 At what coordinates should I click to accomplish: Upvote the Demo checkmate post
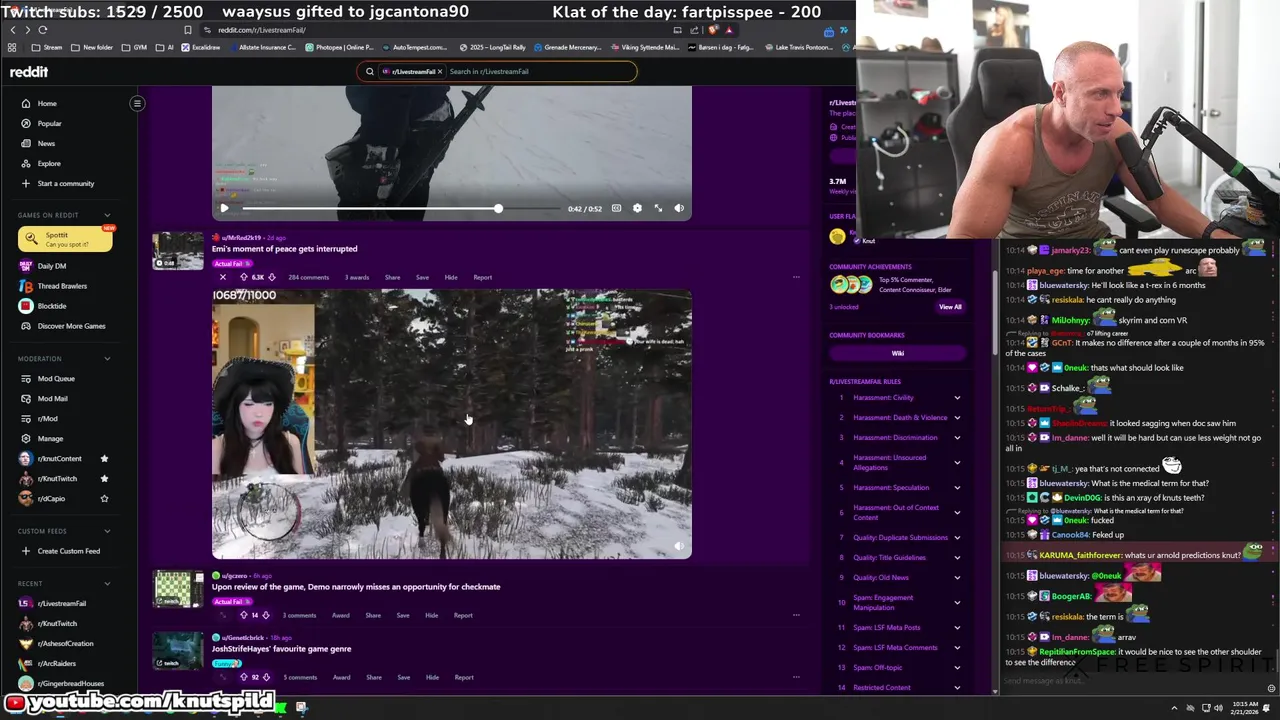tap(243, 616)
